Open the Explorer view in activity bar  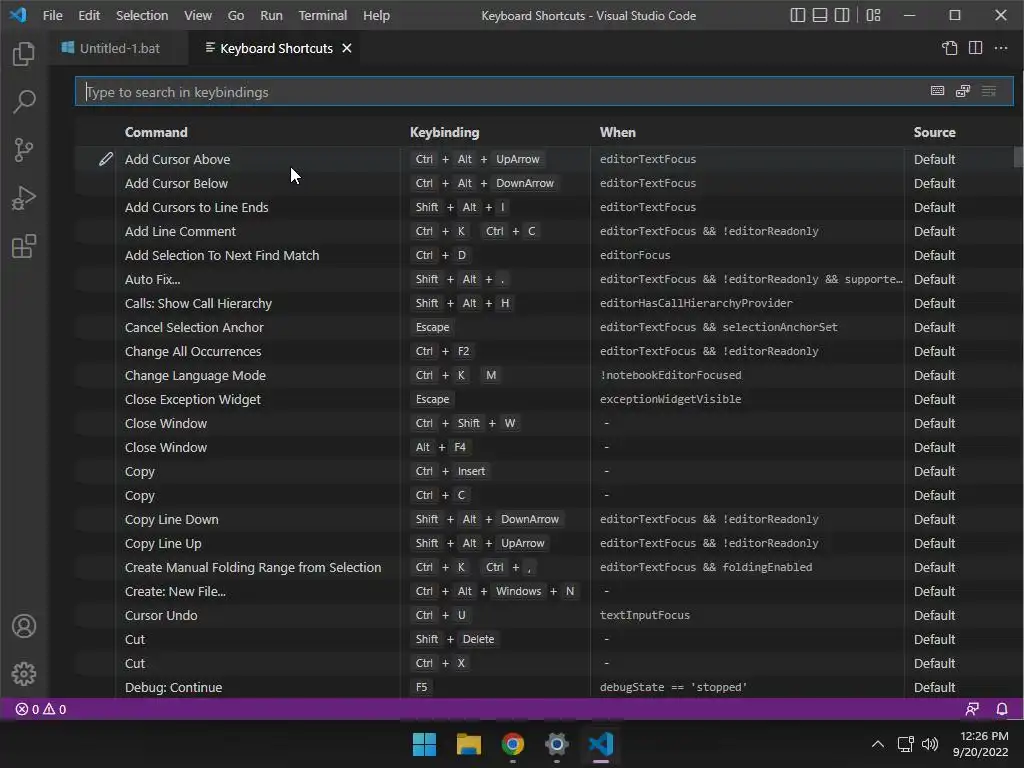click(24, 54)
